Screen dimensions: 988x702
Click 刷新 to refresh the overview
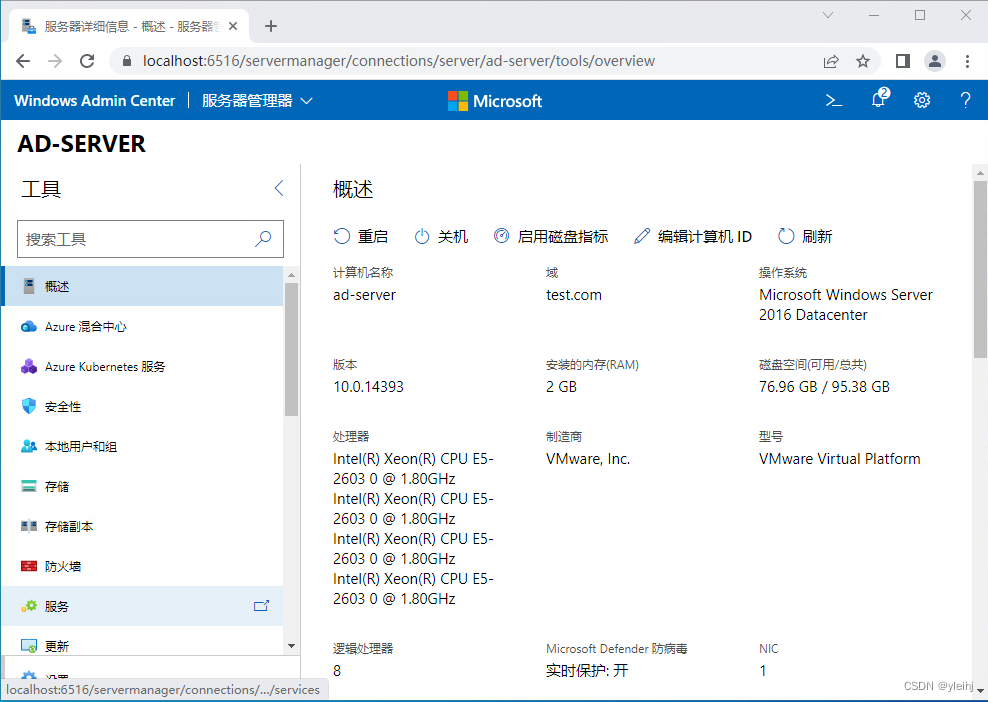point(815,236)
